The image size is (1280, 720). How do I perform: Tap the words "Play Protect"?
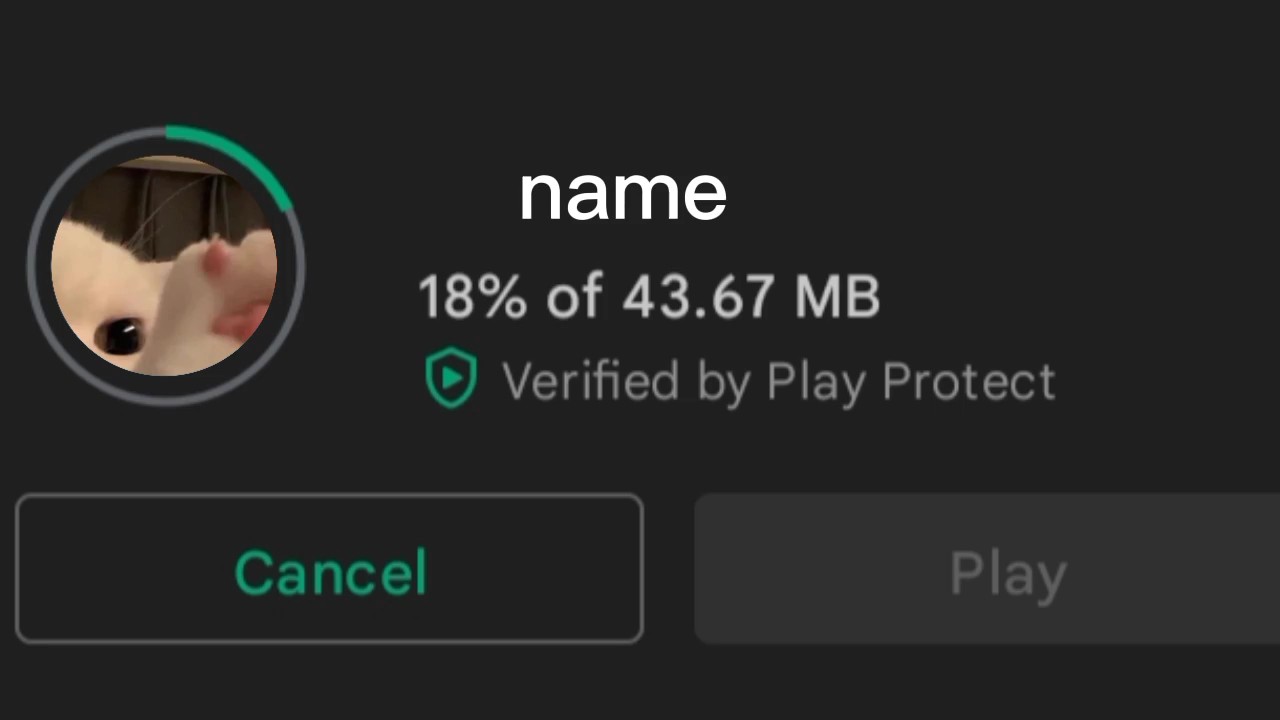[x=910, y=382]
